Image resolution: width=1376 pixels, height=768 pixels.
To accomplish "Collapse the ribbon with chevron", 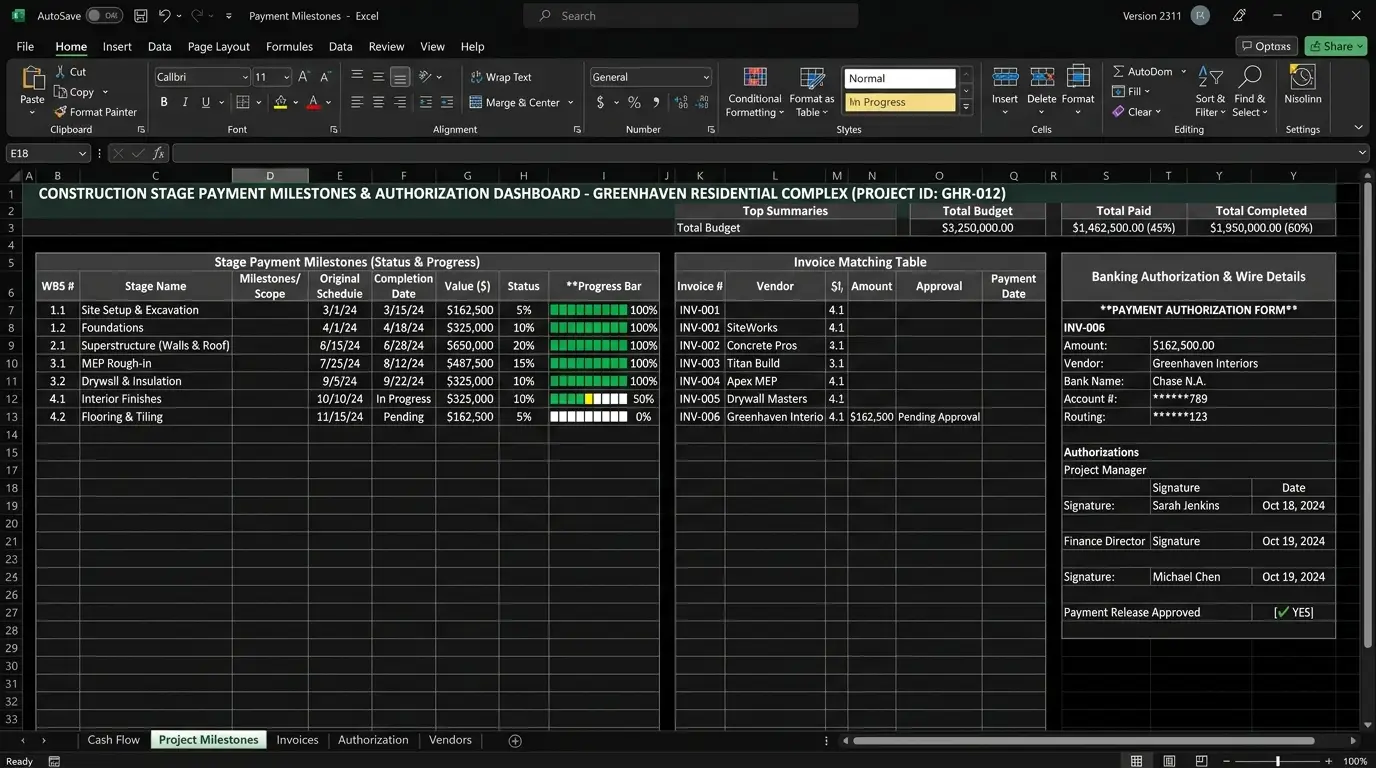I will pos(1358,128).
